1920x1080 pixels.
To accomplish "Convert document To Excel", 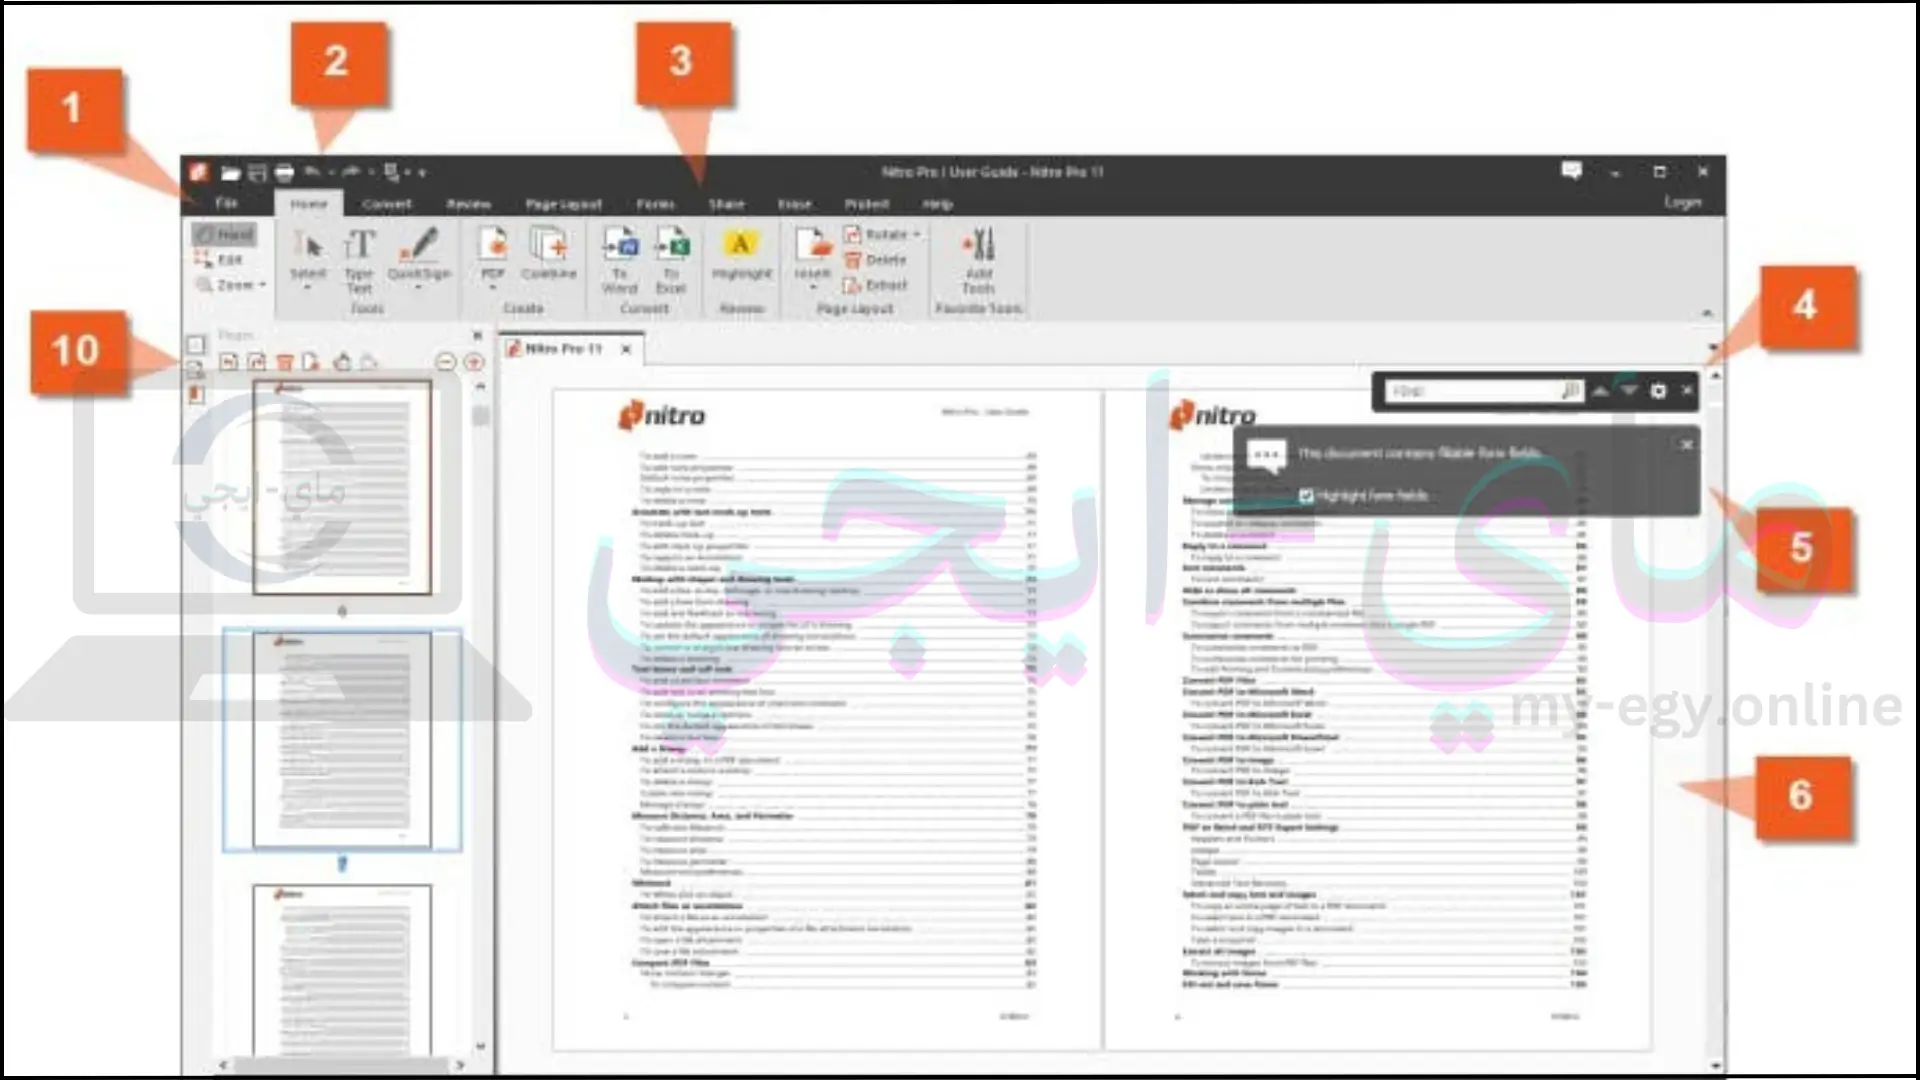I will point(671,260).
